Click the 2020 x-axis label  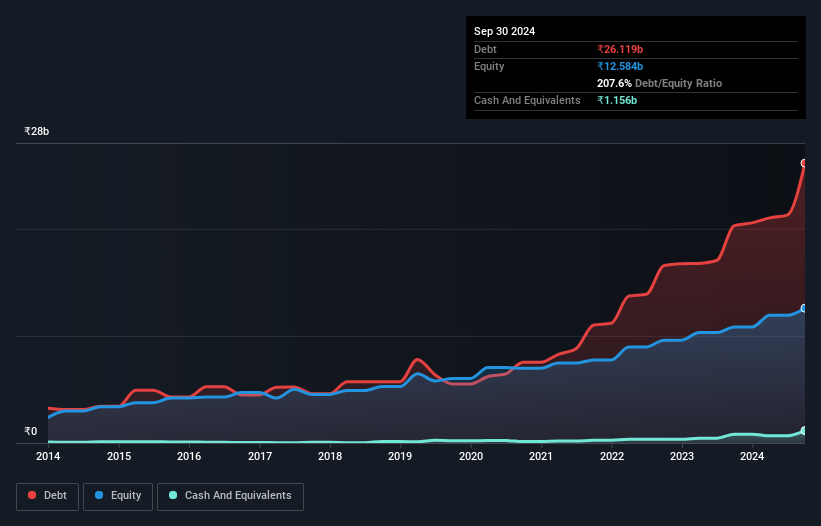pyautogui.click(x=471, y=456)
